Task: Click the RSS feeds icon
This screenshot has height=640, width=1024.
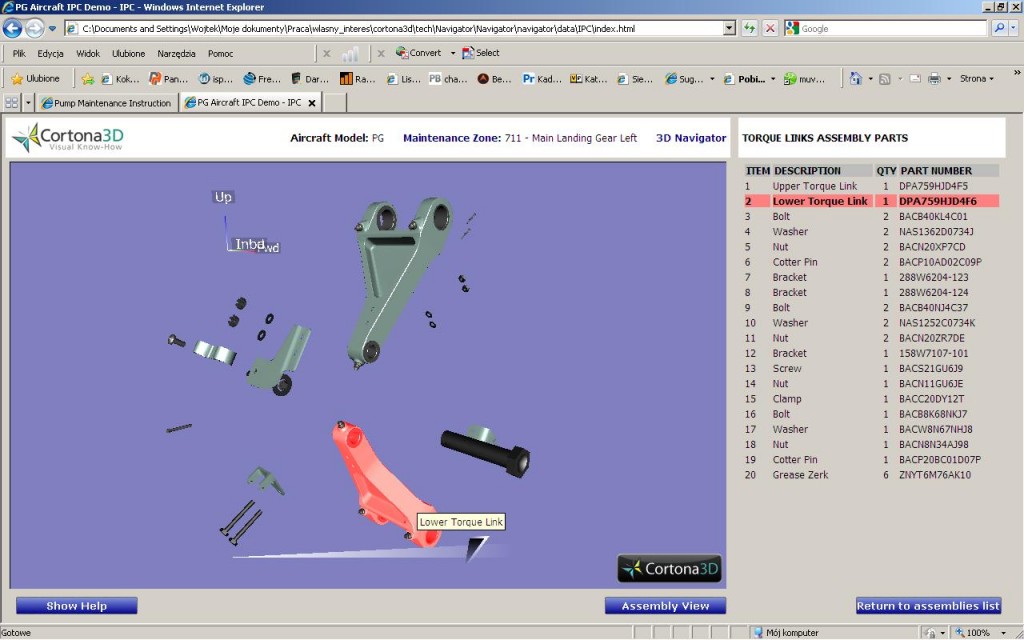Action: tap(885, 79)
